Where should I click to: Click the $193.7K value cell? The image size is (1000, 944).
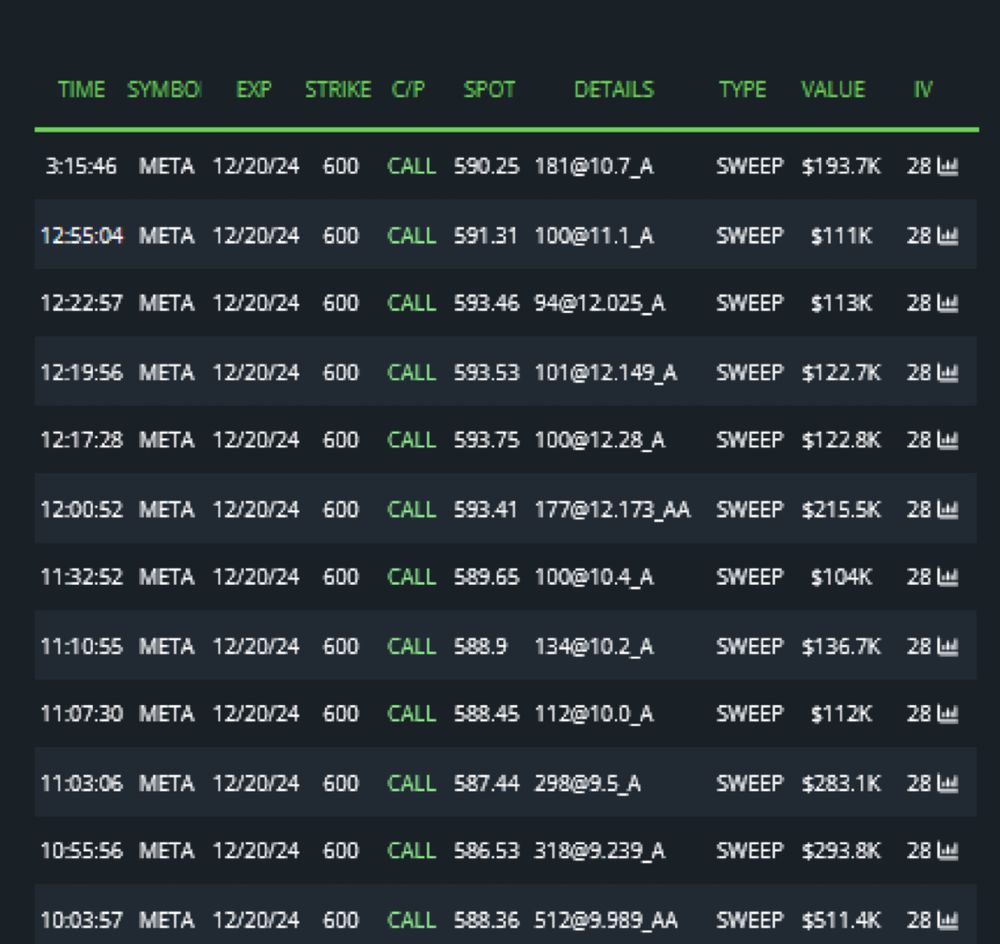(841, 166)
